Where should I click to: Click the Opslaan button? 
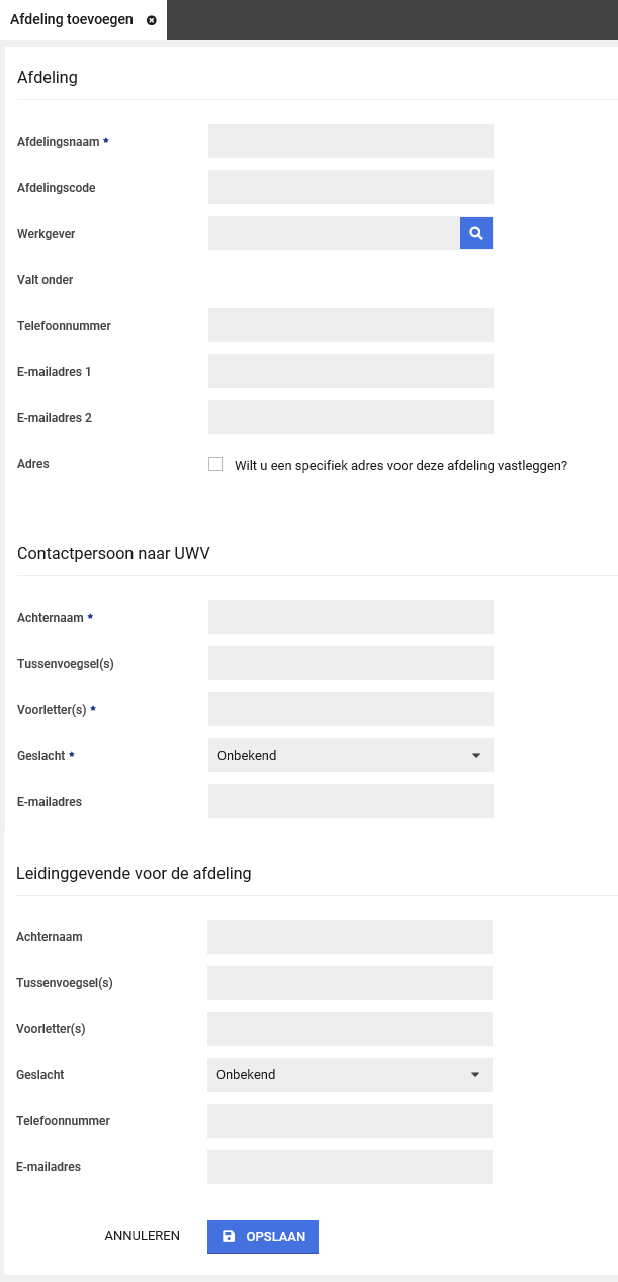pyautogui.click(x=263, y=1236)
